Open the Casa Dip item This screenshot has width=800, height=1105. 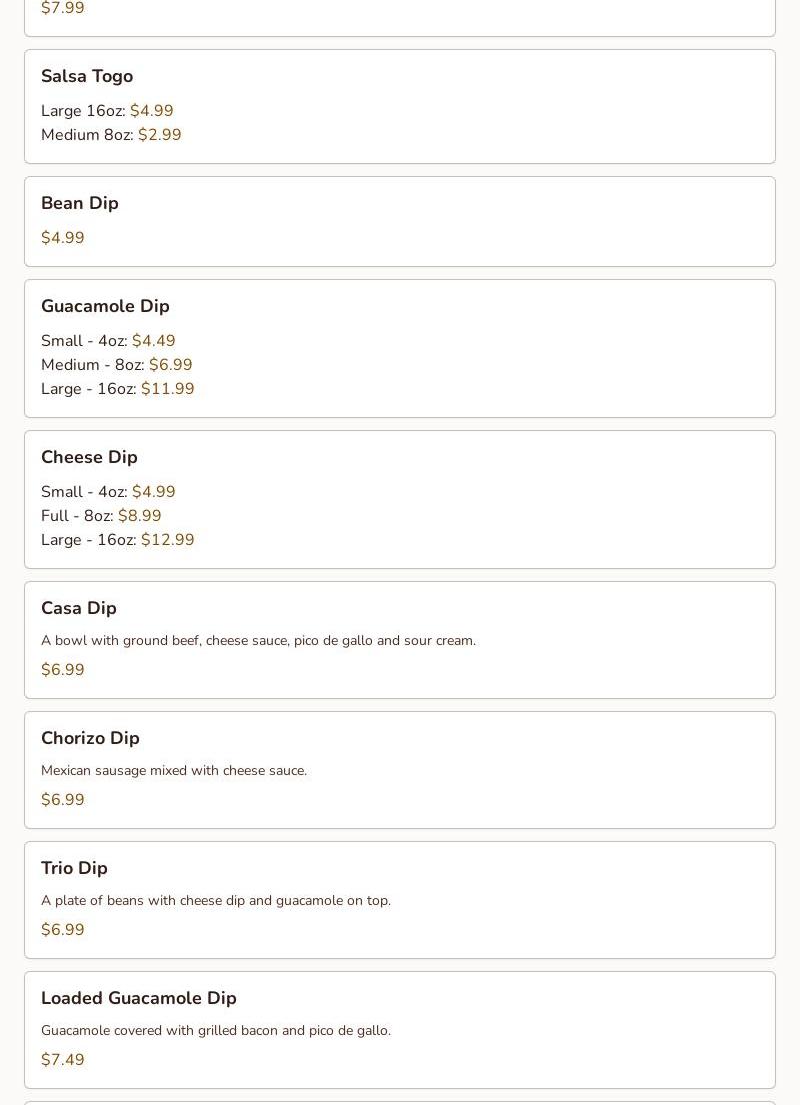(79, 608)
